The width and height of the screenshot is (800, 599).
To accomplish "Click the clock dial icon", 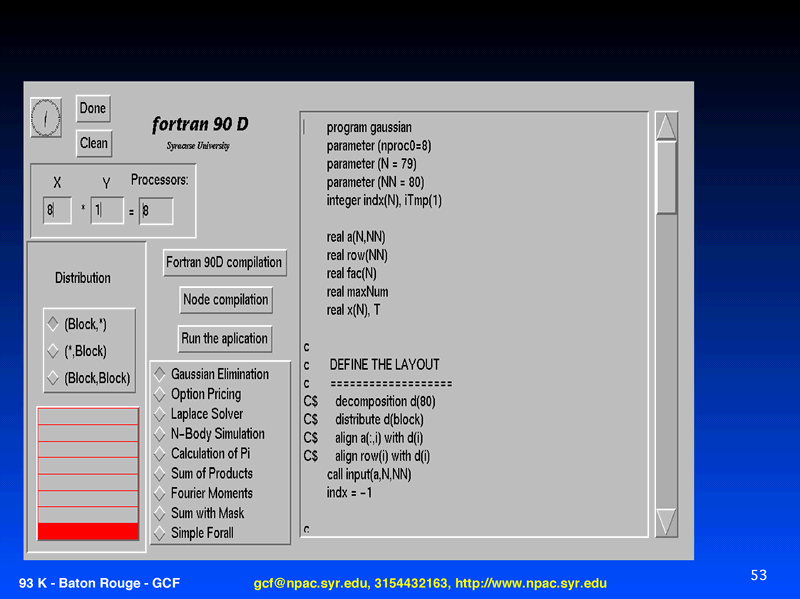I will 46,118.
